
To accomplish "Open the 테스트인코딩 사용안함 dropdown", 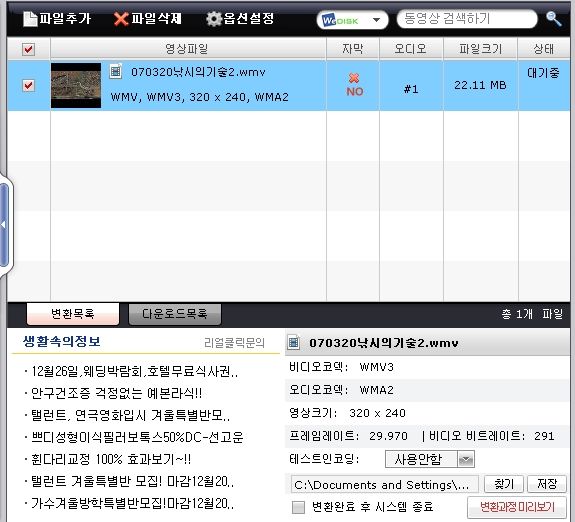I will click(x=430, y=459).
